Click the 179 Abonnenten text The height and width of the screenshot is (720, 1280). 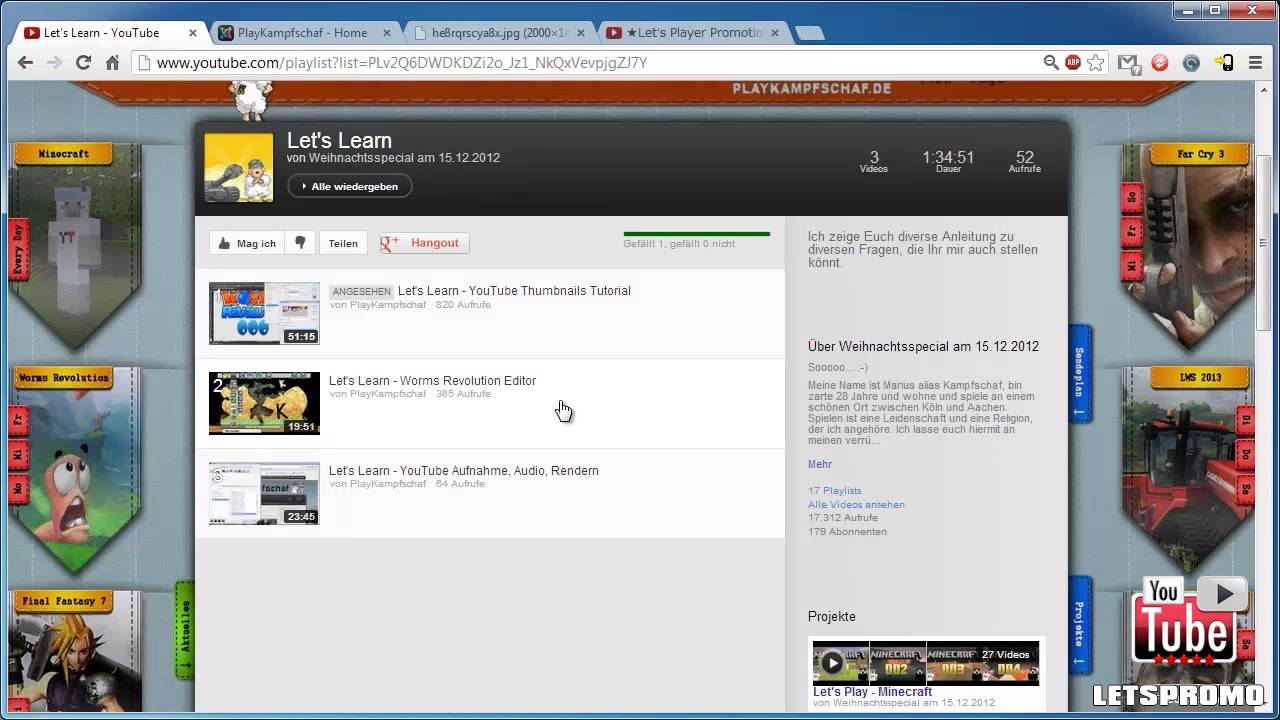click(847, 532)
